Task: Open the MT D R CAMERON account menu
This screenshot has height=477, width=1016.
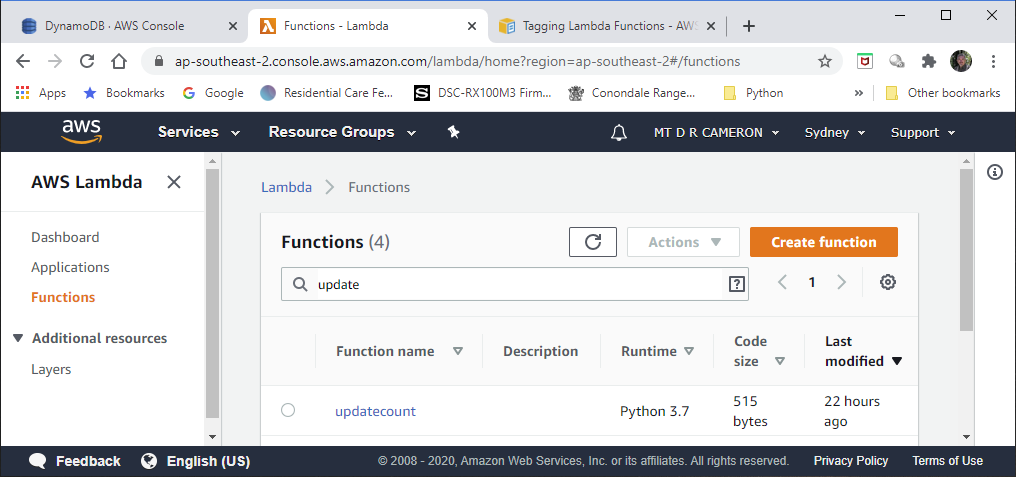Action: [717, 132]
